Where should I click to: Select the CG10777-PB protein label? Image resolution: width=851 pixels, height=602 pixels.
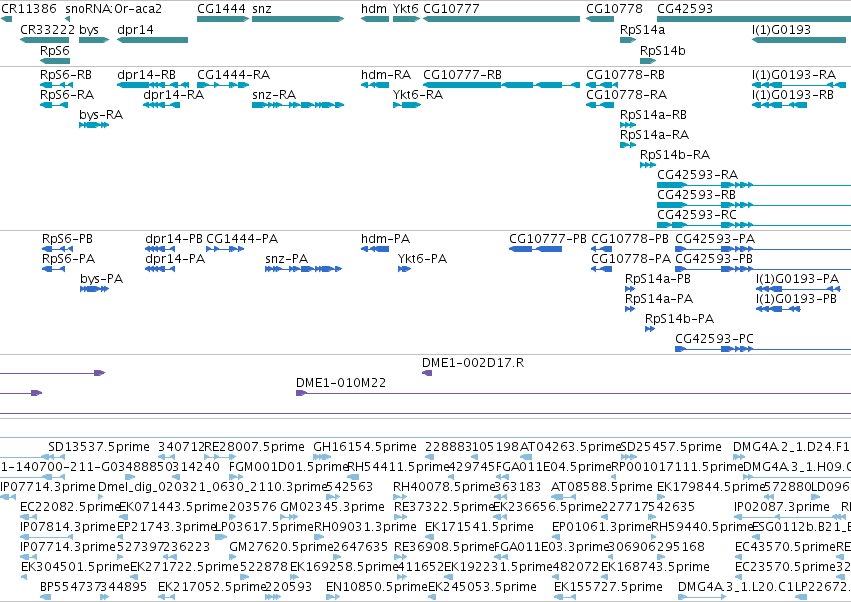(x=547, y=239)
